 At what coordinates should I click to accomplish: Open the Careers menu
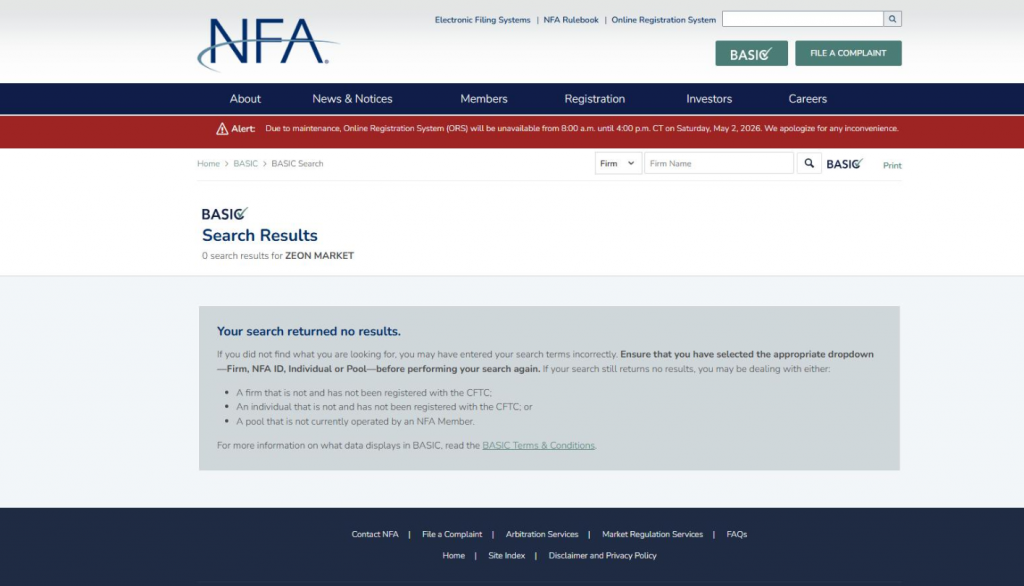click(807, 99)
